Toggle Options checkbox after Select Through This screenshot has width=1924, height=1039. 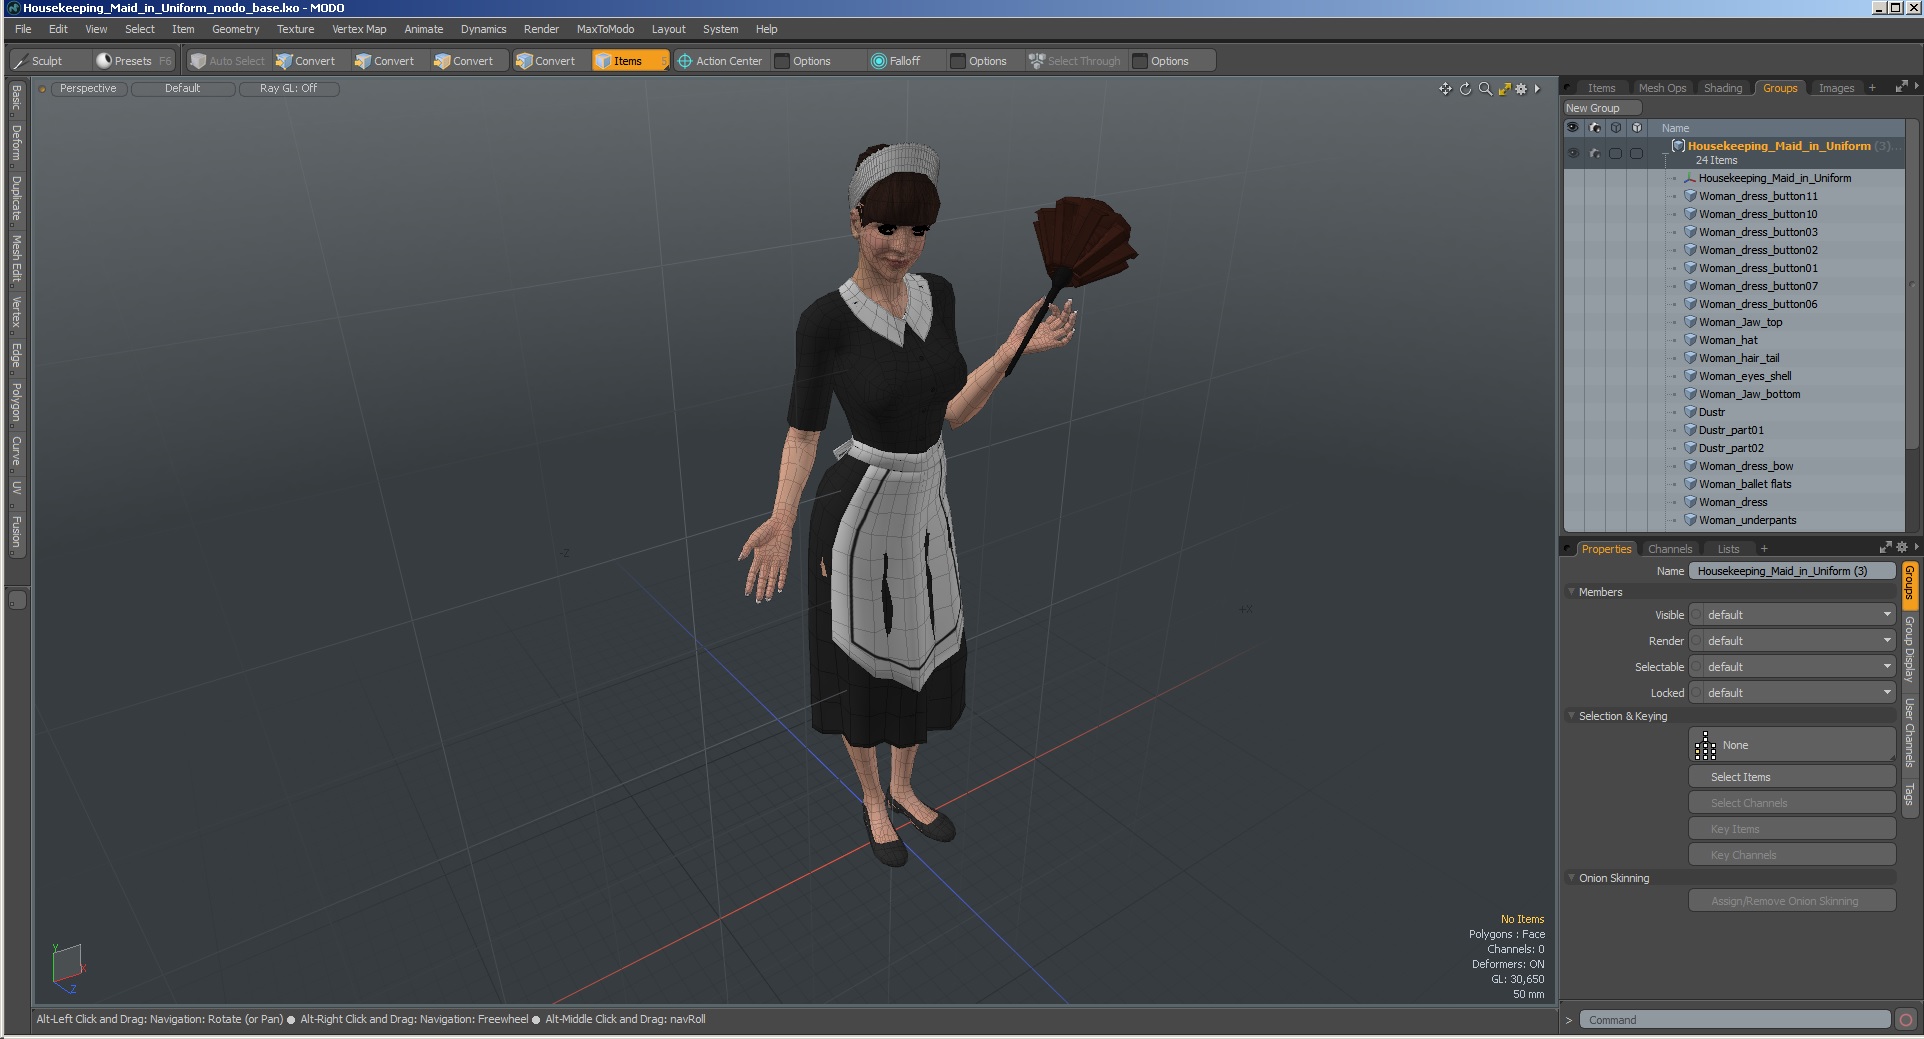1140,61
